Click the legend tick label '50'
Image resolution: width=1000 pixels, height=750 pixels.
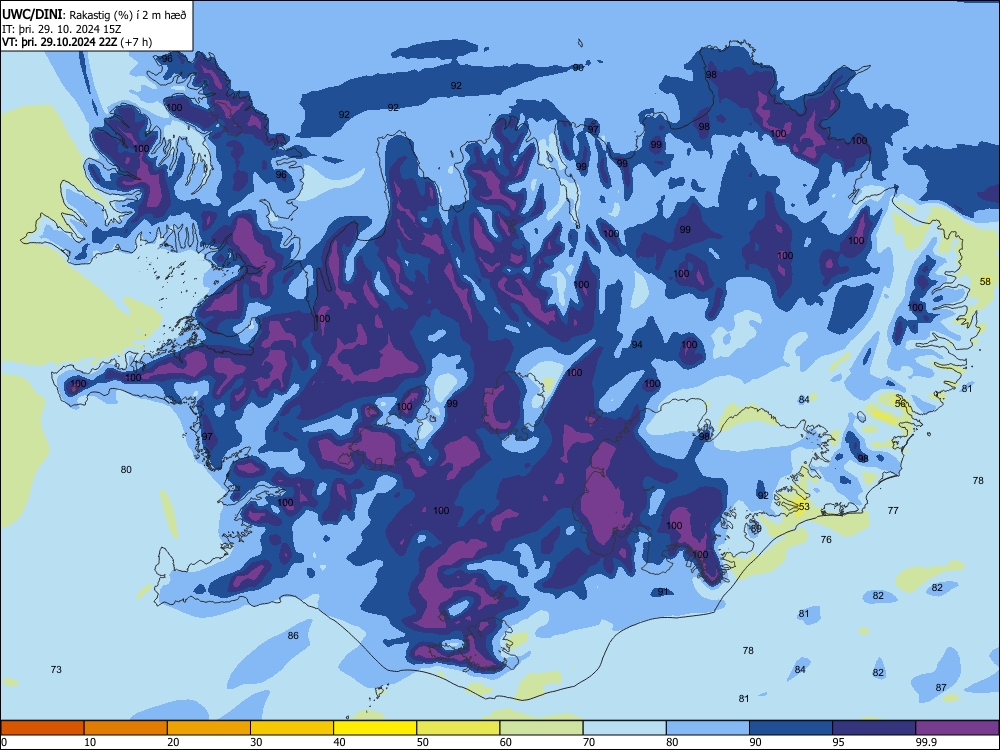click(423, 742)
